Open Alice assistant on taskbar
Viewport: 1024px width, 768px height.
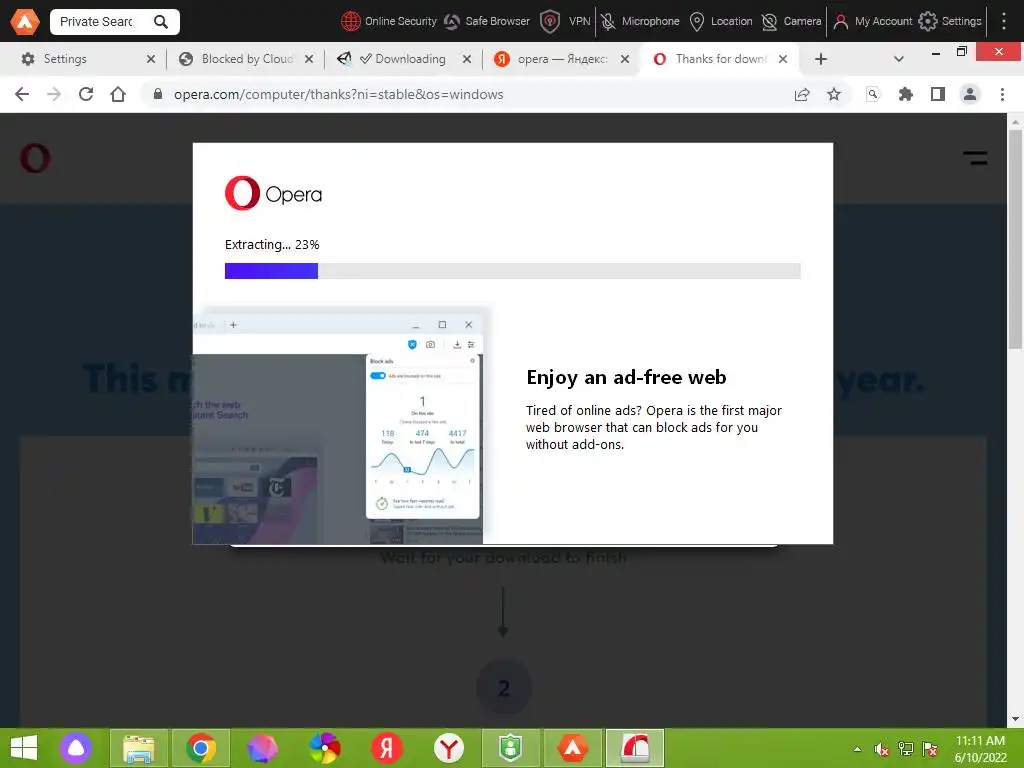76,748
